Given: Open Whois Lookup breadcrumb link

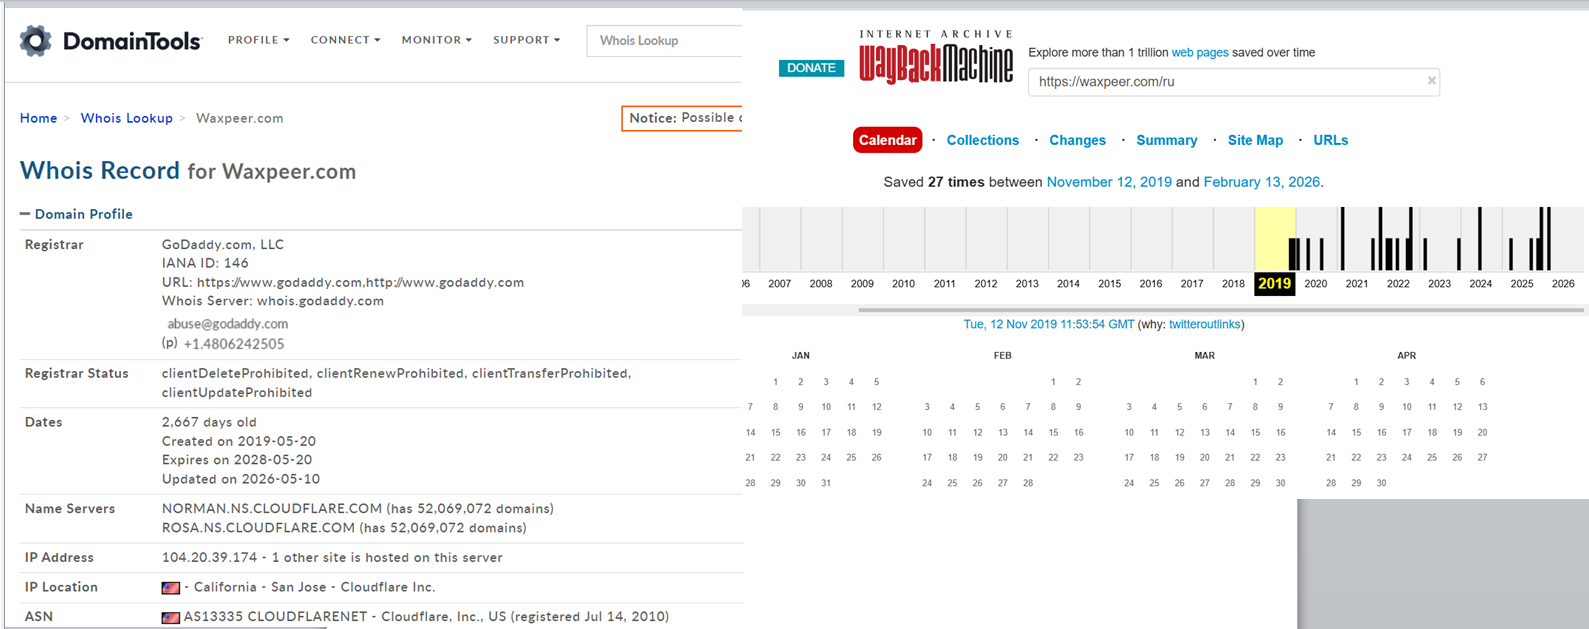Looking at the screenshot, I should pos(126,118).
